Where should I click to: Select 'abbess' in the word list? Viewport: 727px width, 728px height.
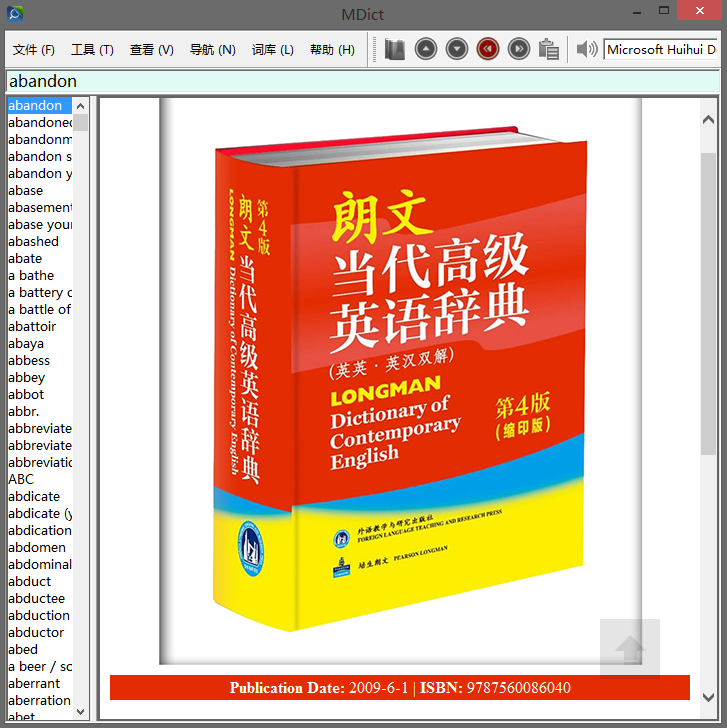tap(40, 360)
